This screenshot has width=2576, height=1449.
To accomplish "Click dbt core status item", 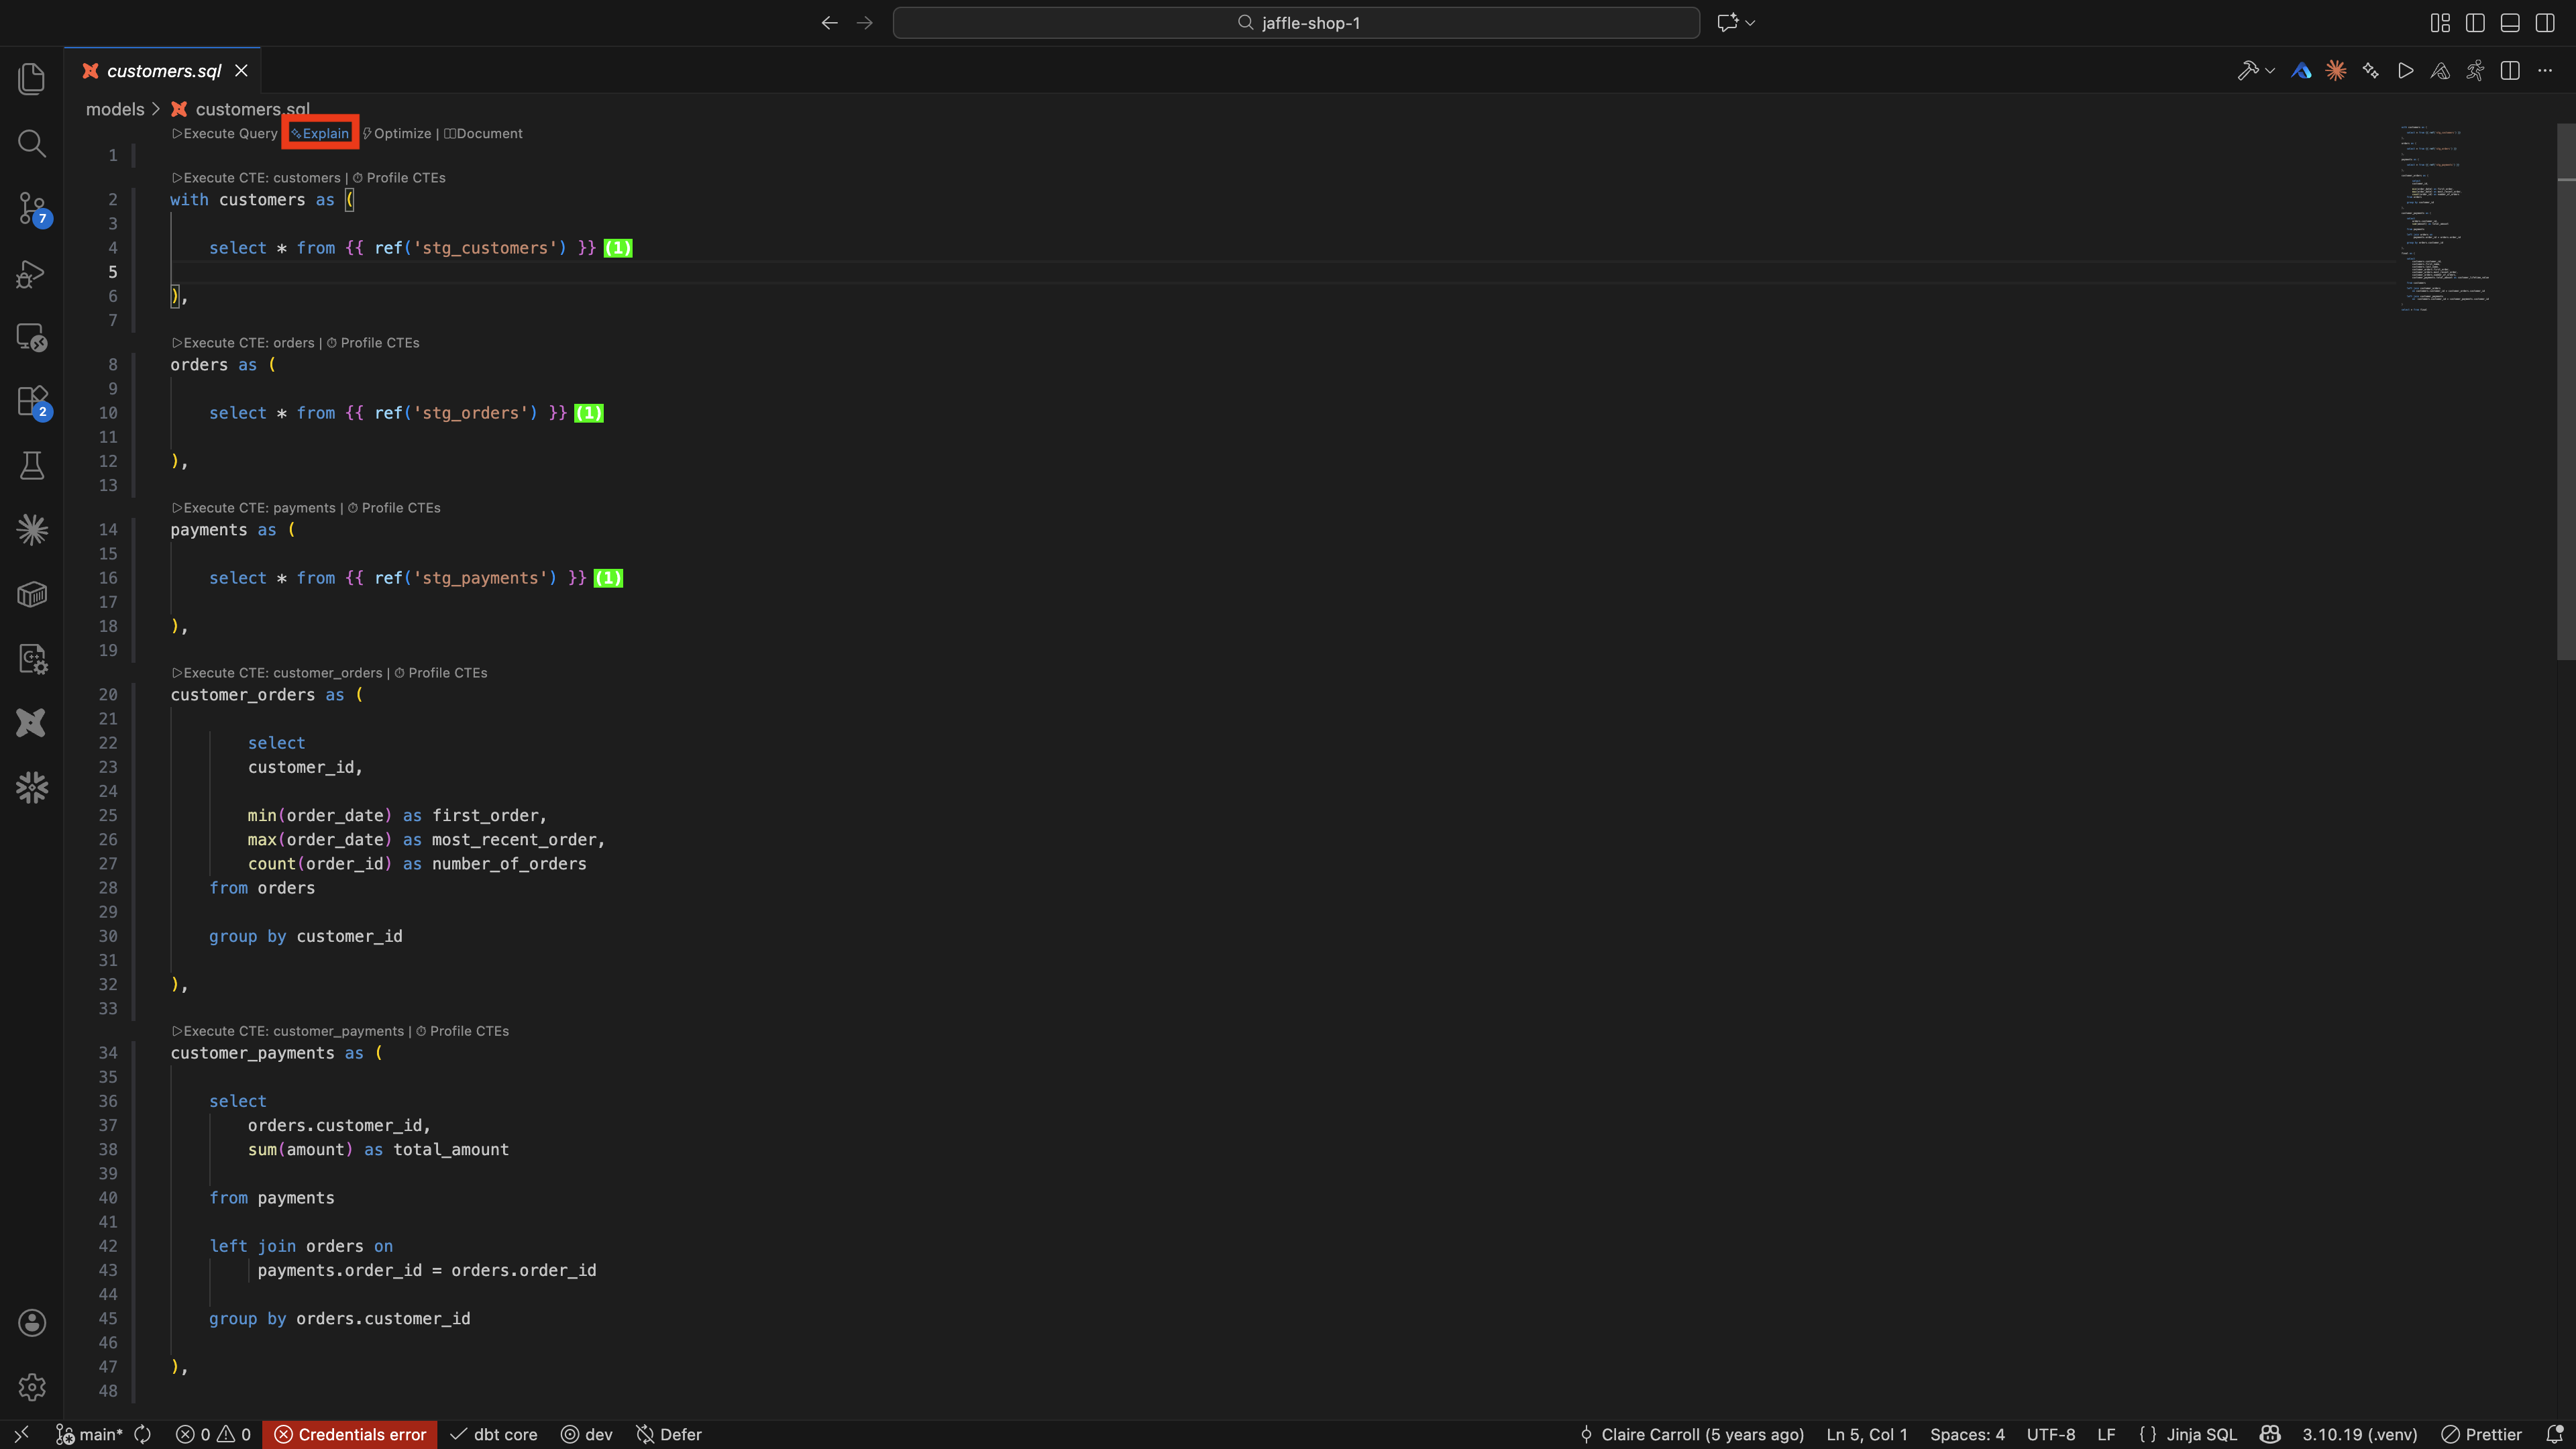I will pos(494,1434).
